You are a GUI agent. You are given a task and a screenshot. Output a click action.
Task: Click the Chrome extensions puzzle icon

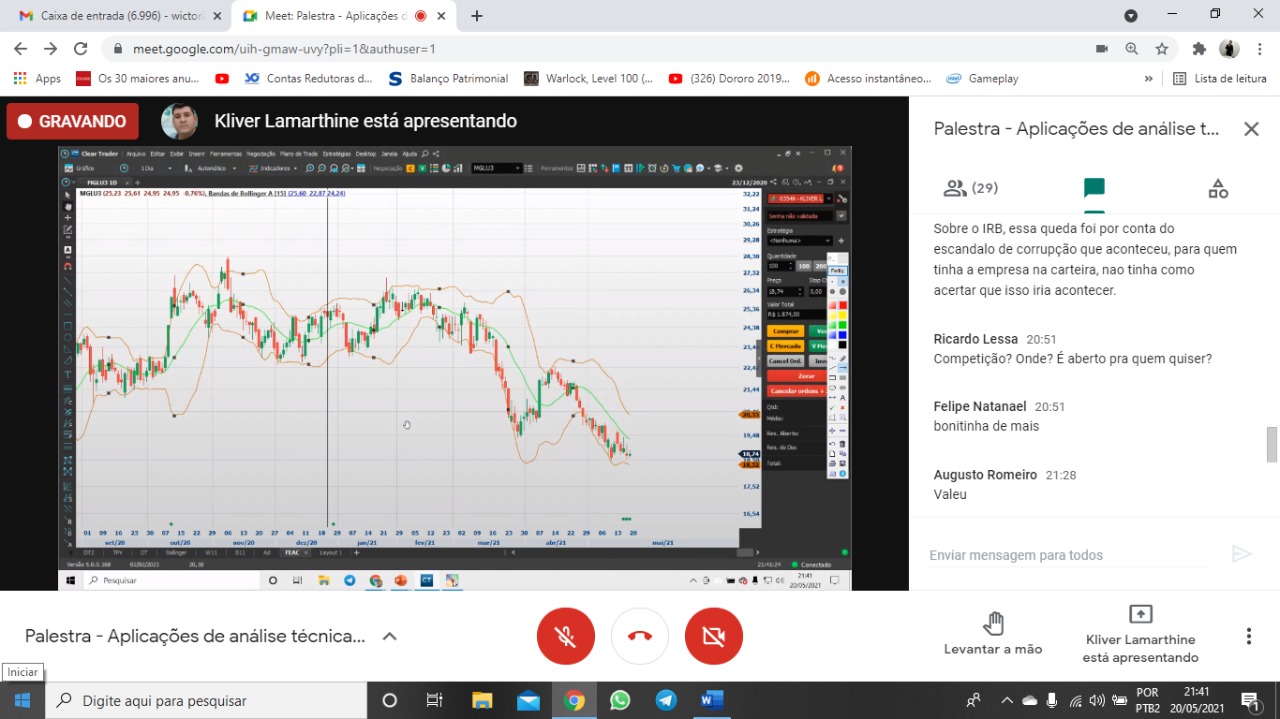coord(1199,49)
